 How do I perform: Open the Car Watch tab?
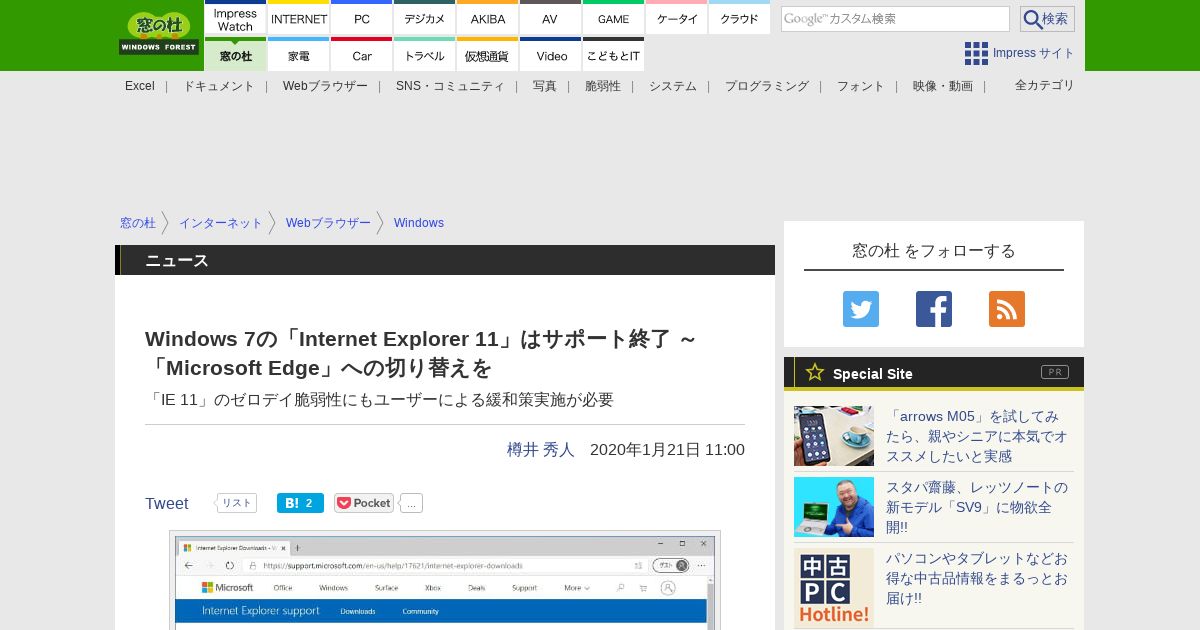coord(362,55)
